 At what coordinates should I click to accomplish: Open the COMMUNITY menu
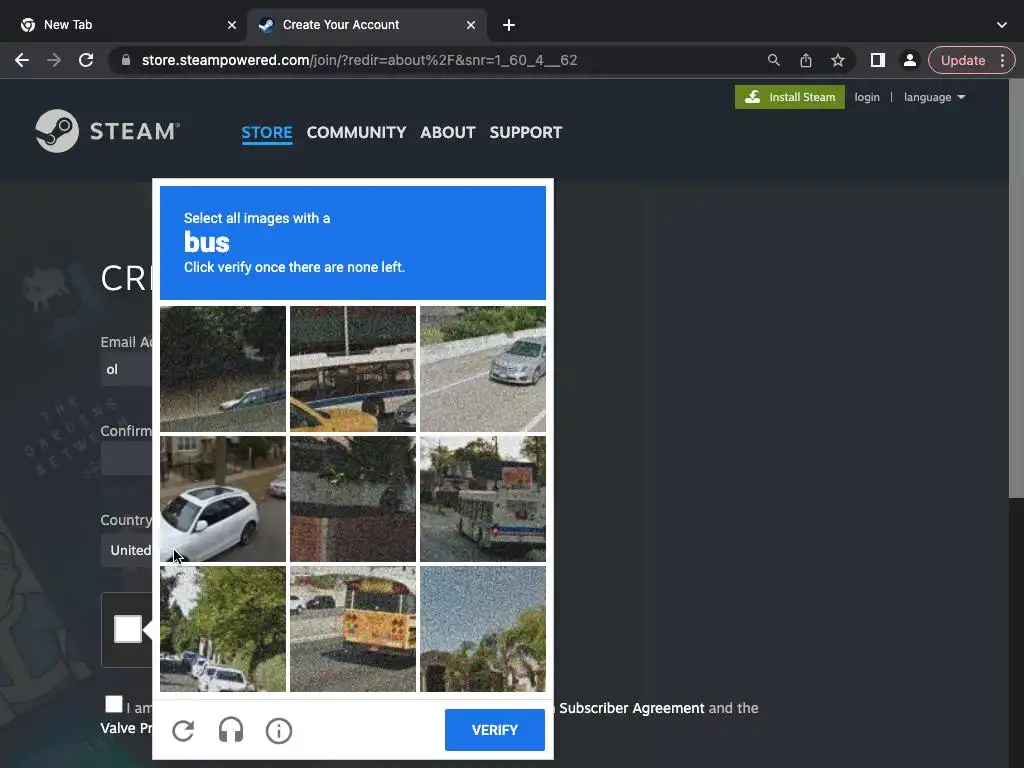(x=357, y=133)
